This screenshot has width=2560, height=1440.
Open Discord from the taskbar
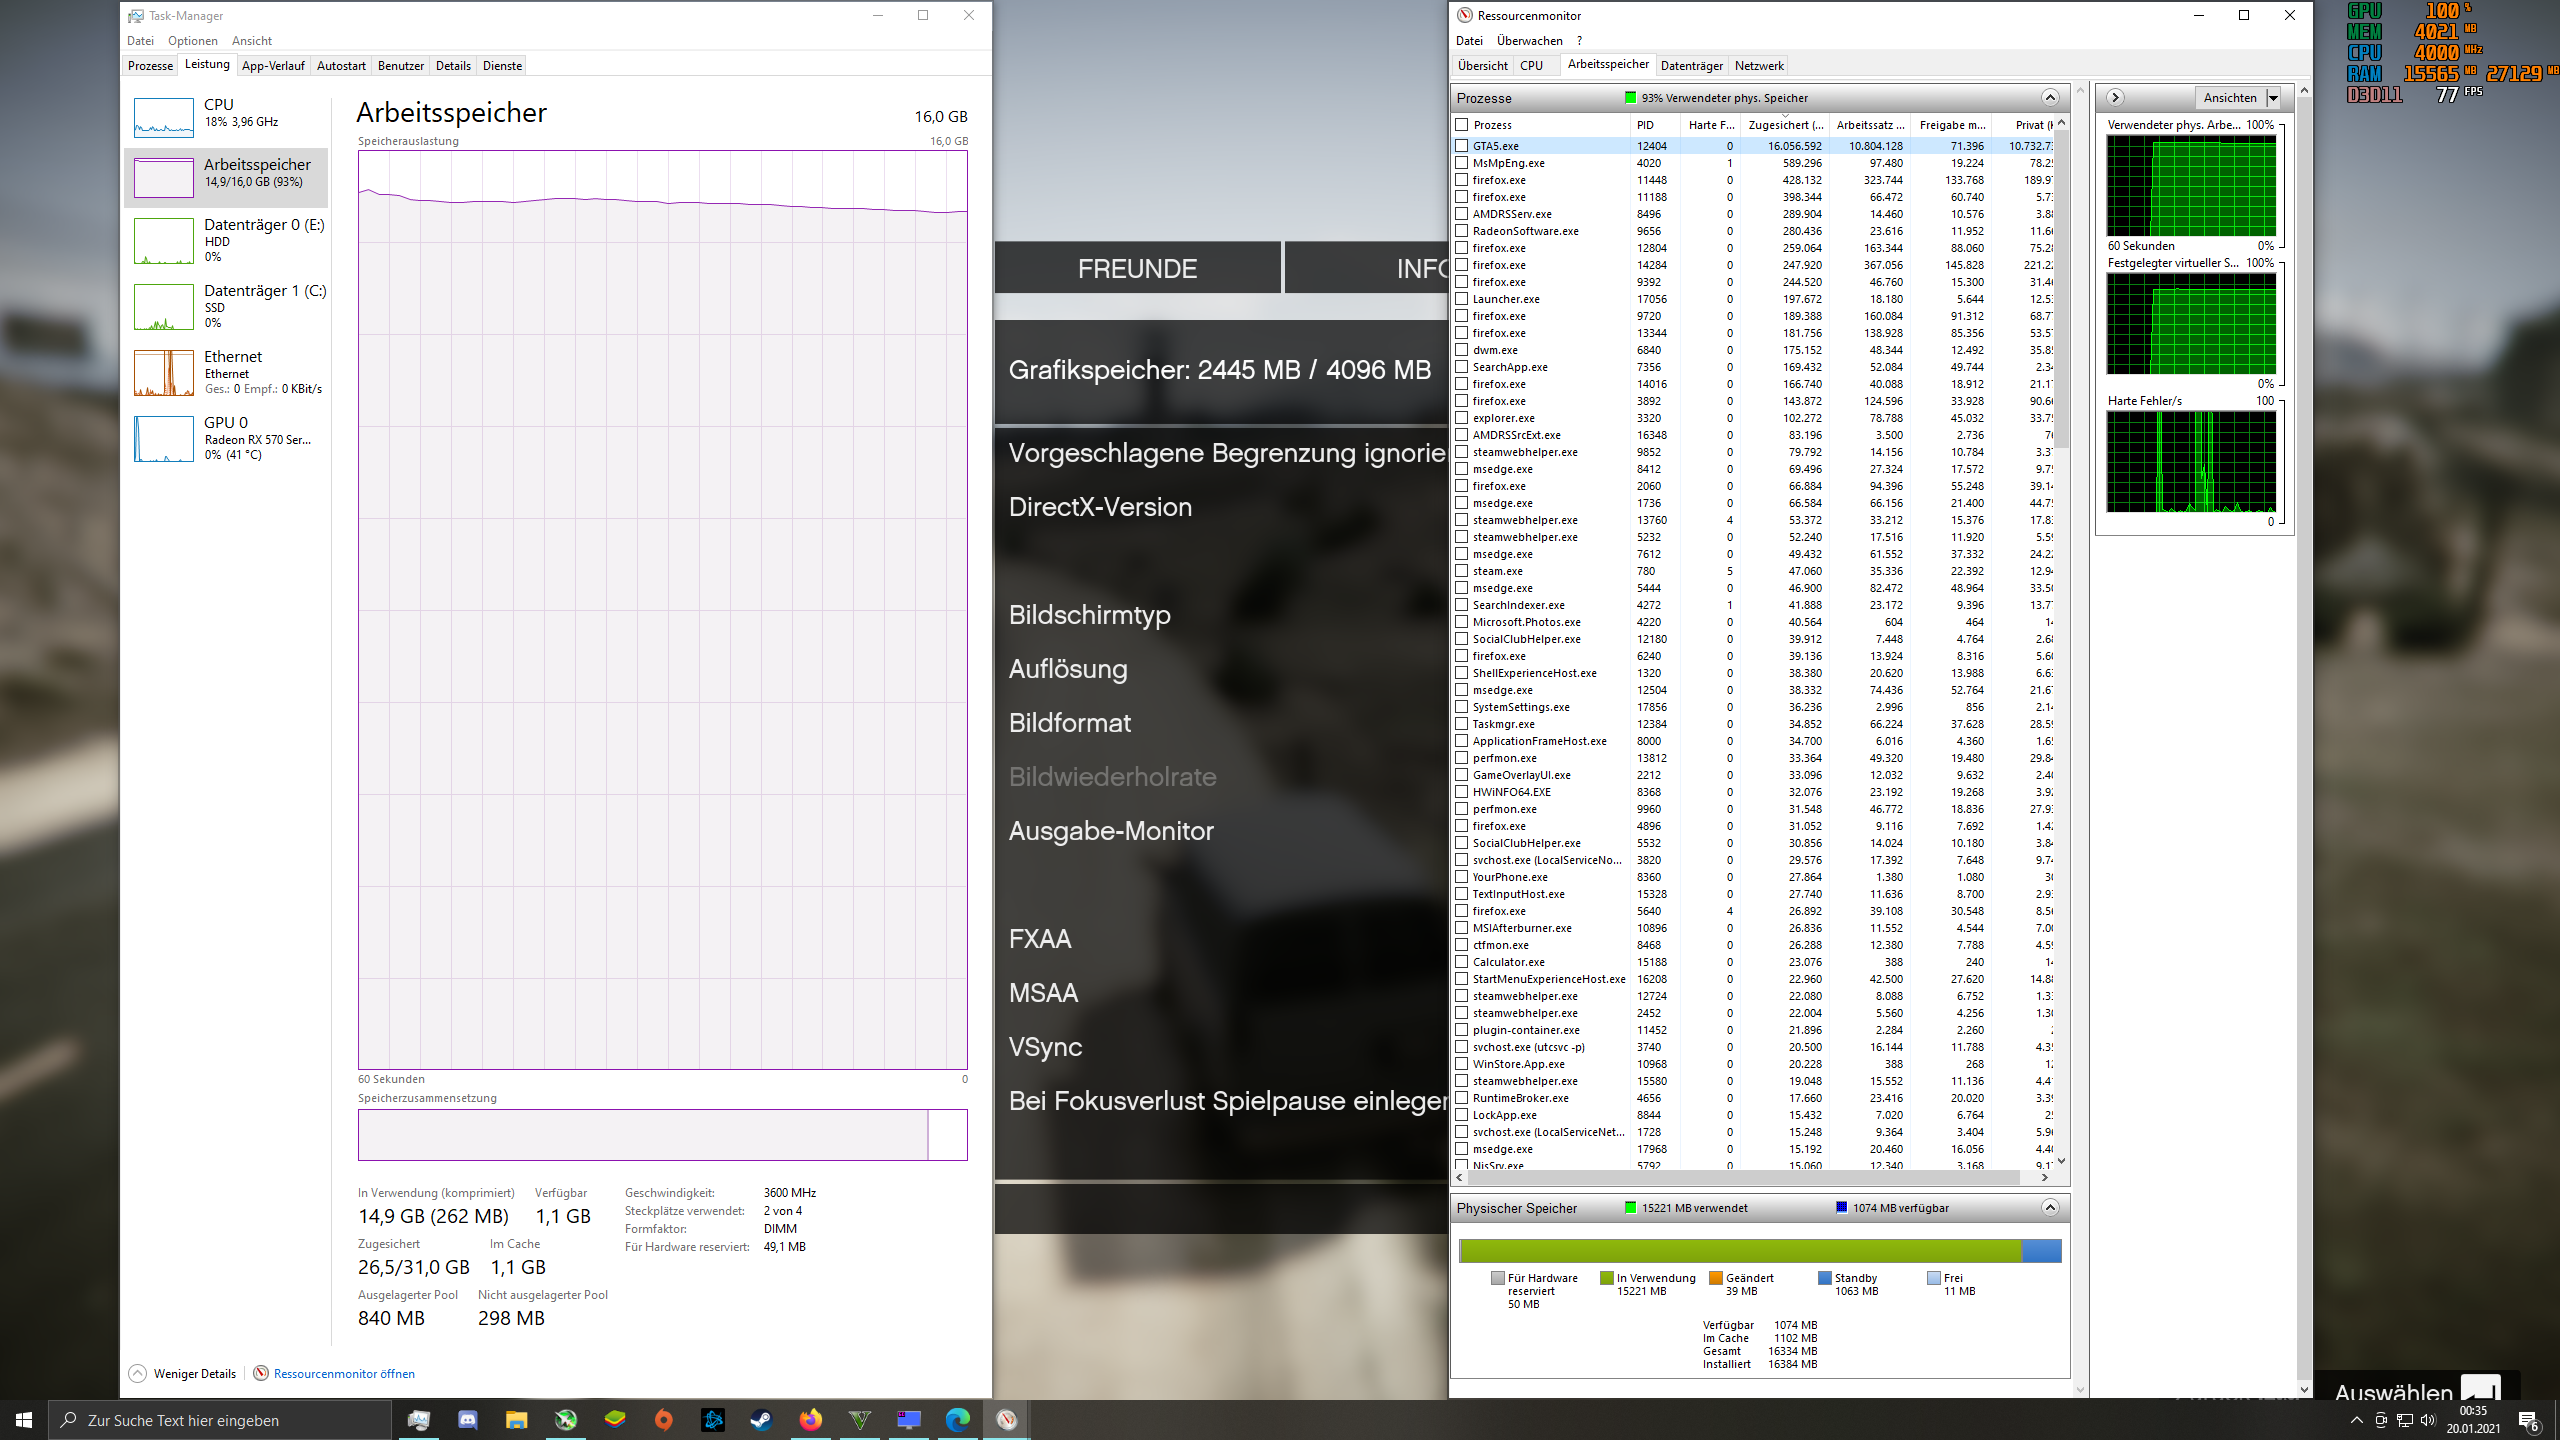click(x=467, y=1420)
